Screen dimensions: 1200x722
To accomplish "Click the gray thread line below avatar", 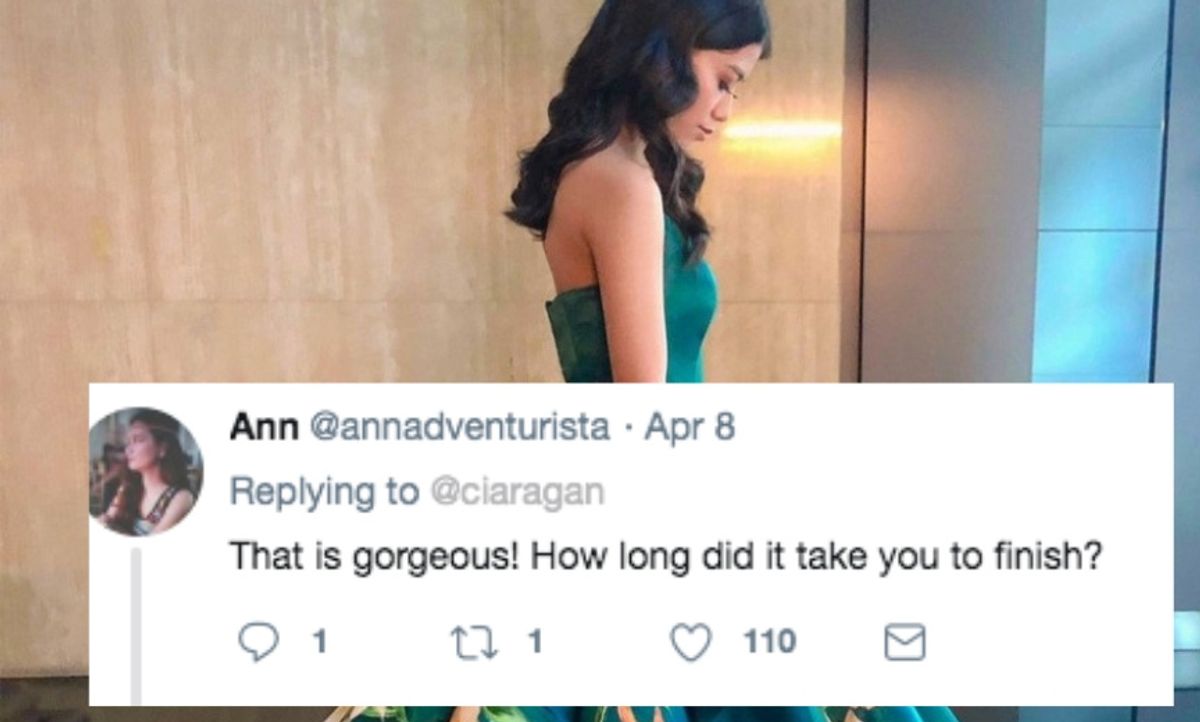I will coord(136,625).
